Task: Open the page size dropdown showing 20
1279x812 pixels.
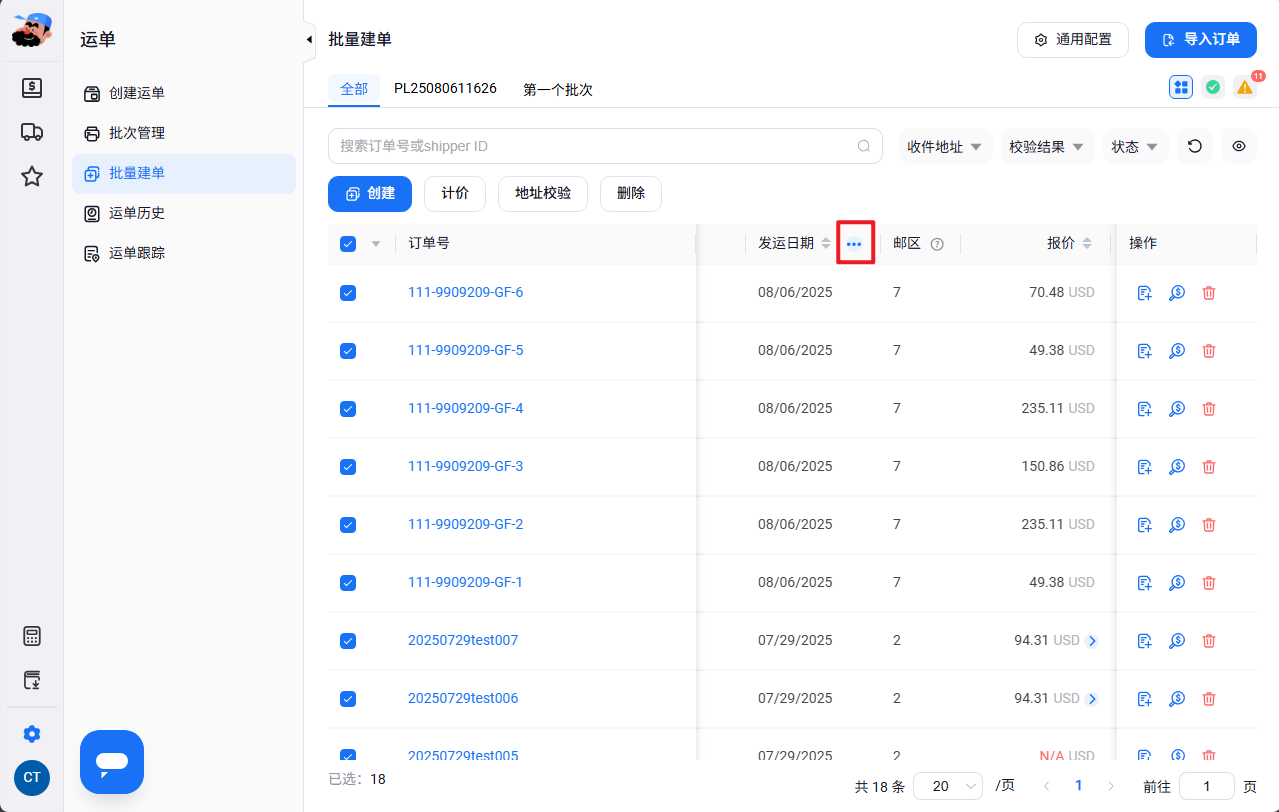Action: pyautogui.click(x=948, y=786)
